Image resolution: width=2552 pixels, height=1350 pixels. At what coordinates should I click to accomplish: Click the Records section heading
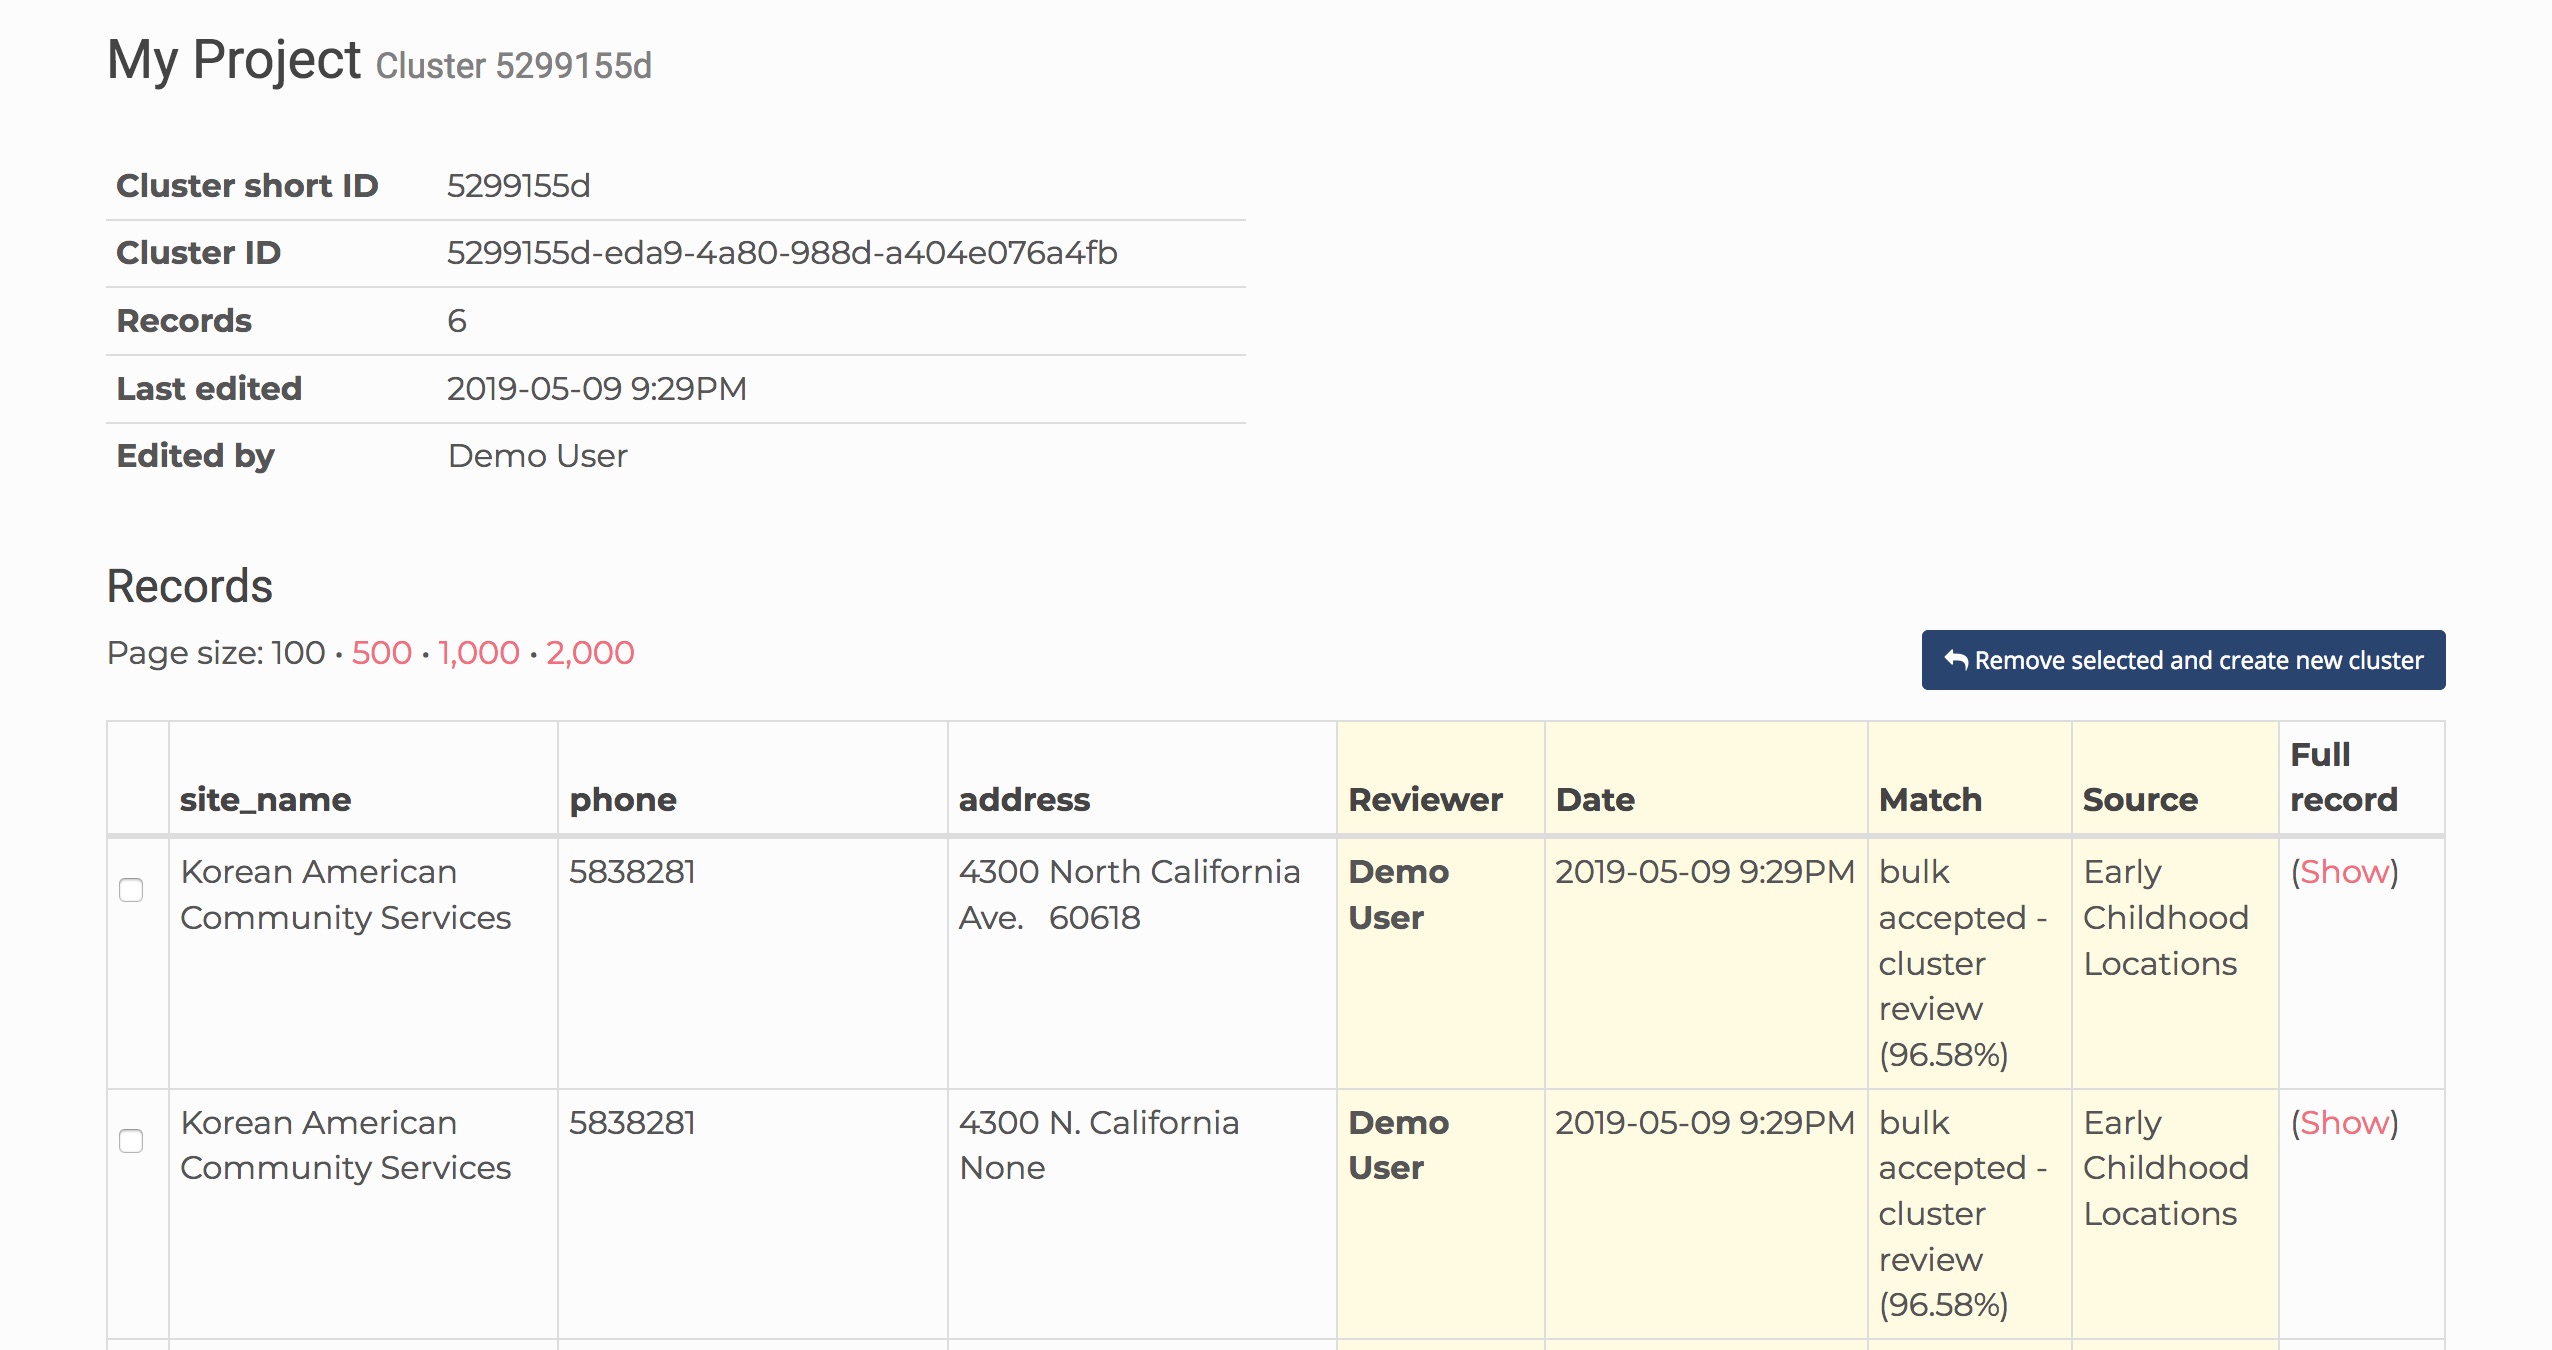click(190, 586)
